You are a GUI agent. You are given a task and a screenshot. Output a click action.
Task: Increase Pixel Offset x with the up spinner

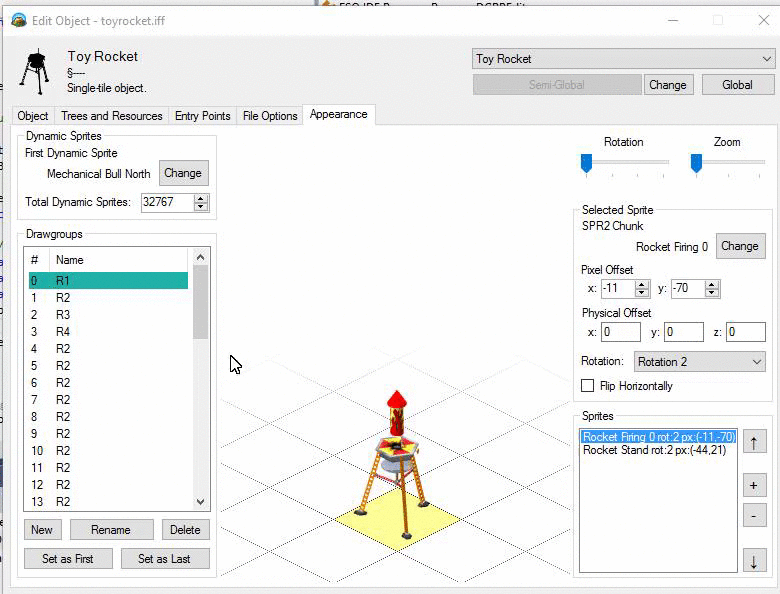(642, 285)
